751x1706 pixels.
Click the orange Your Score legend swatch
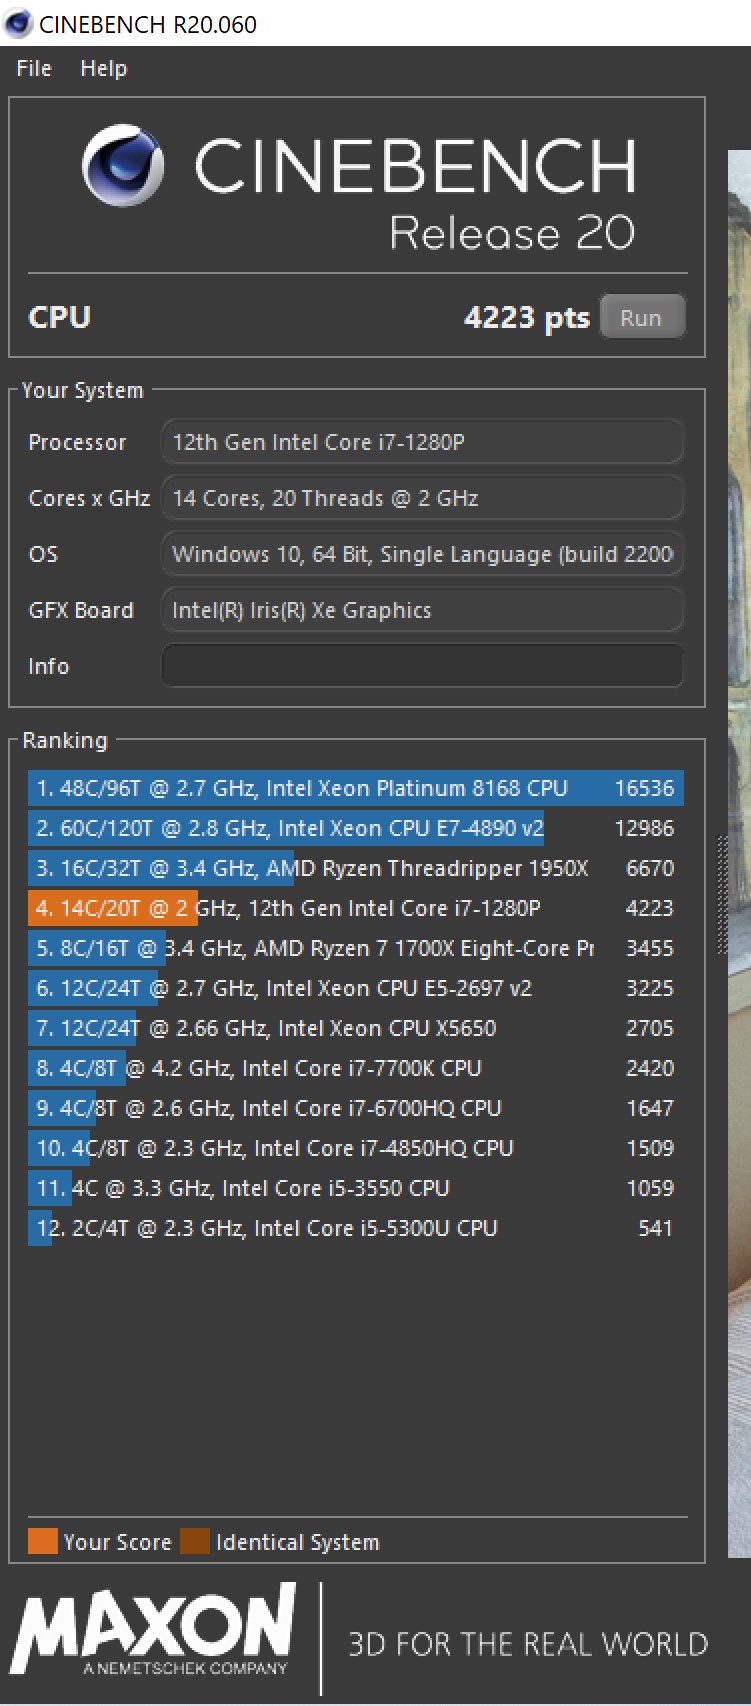coord(43,1541)
